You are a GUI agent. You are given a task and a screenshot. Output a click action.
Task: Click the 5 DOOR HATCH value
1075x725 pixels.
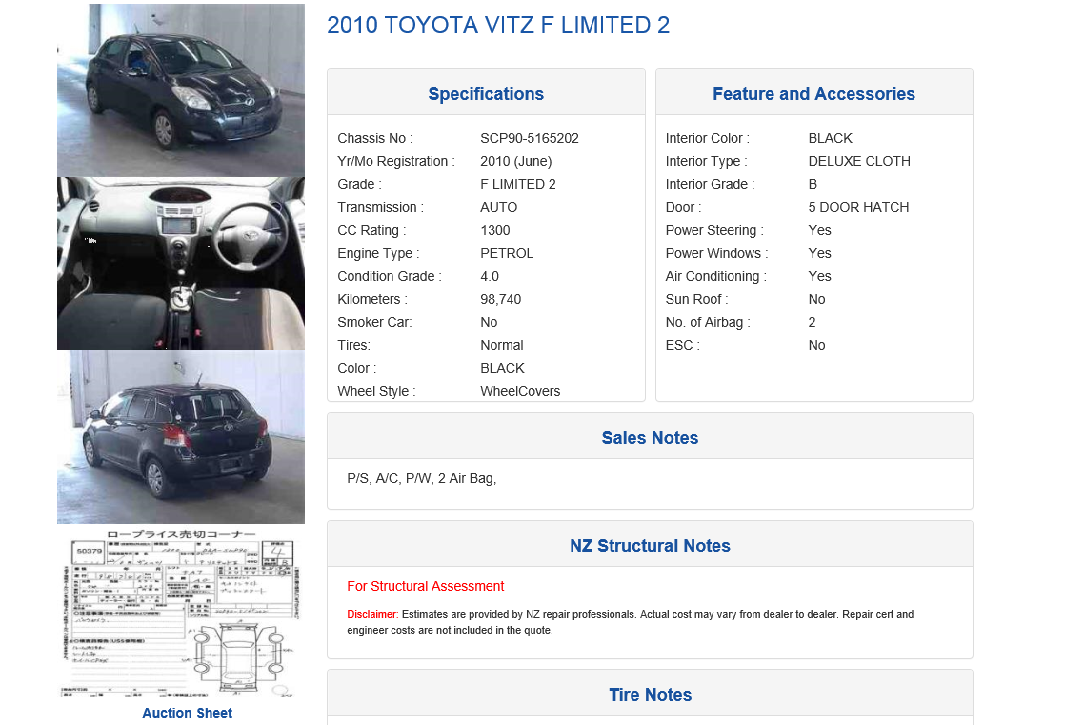click(x=859, y=207)
